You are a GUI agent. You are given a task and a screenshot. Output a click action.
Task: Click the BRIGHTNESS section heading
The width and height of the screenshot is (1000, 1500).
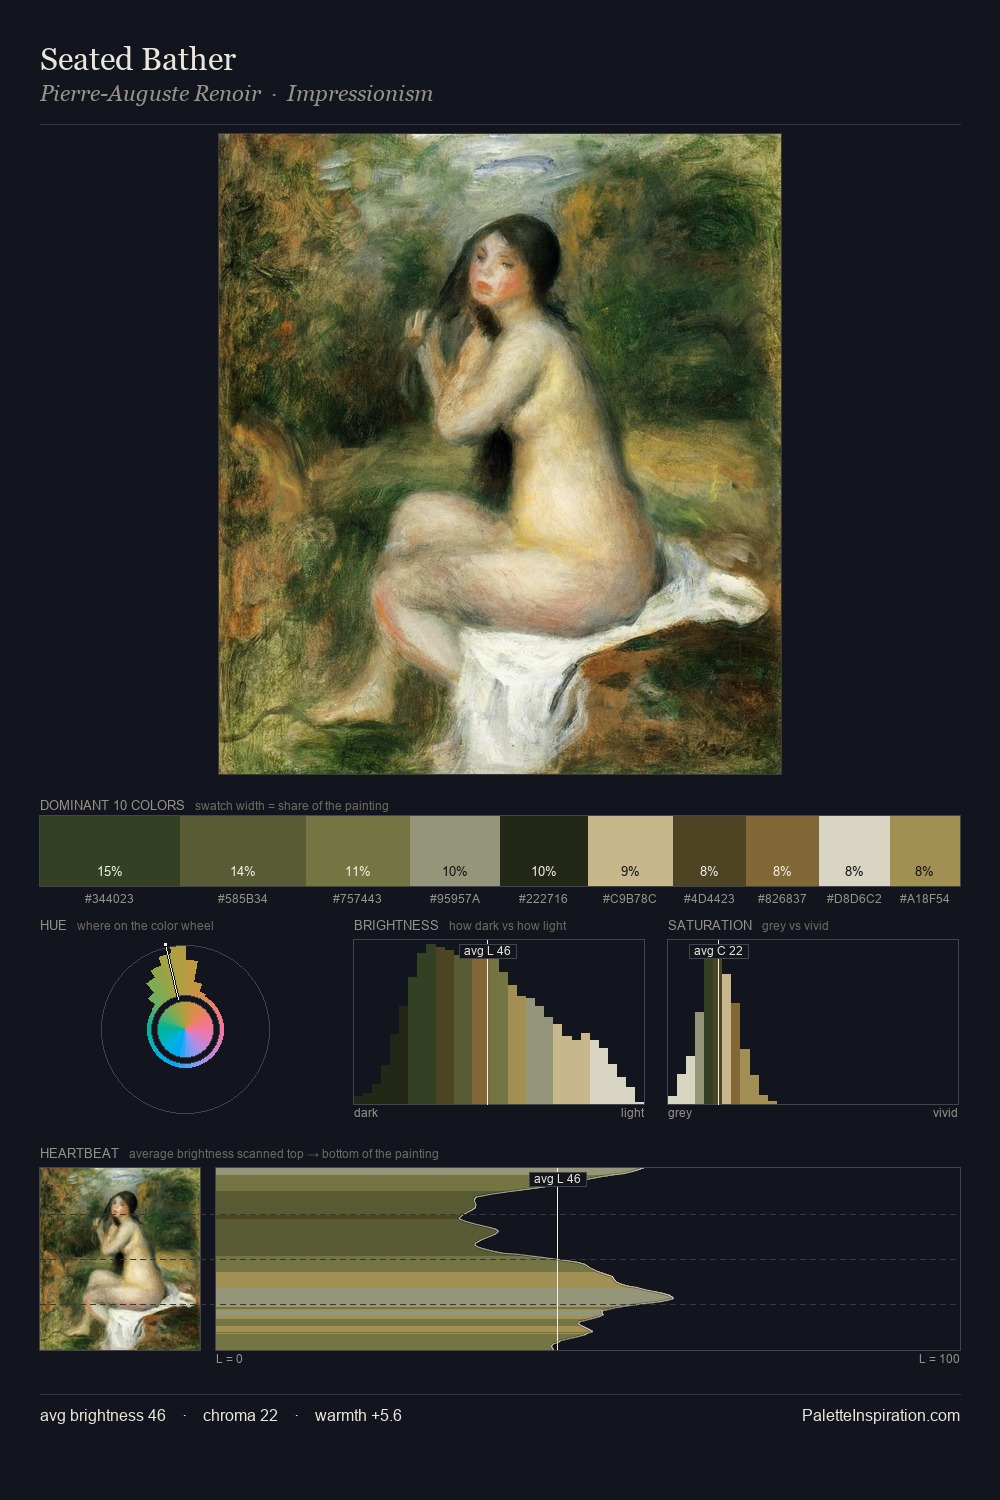coord(396,925)
